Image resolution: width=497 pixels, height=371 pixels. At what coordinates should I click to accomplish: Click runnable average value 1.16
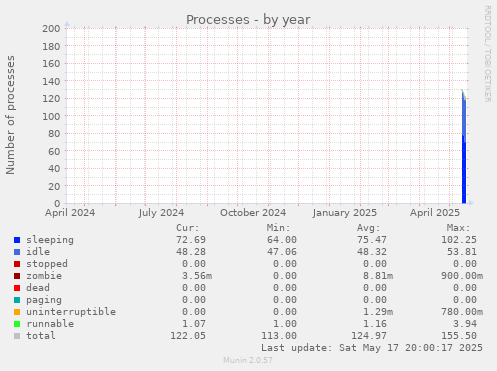click(375, 324)
